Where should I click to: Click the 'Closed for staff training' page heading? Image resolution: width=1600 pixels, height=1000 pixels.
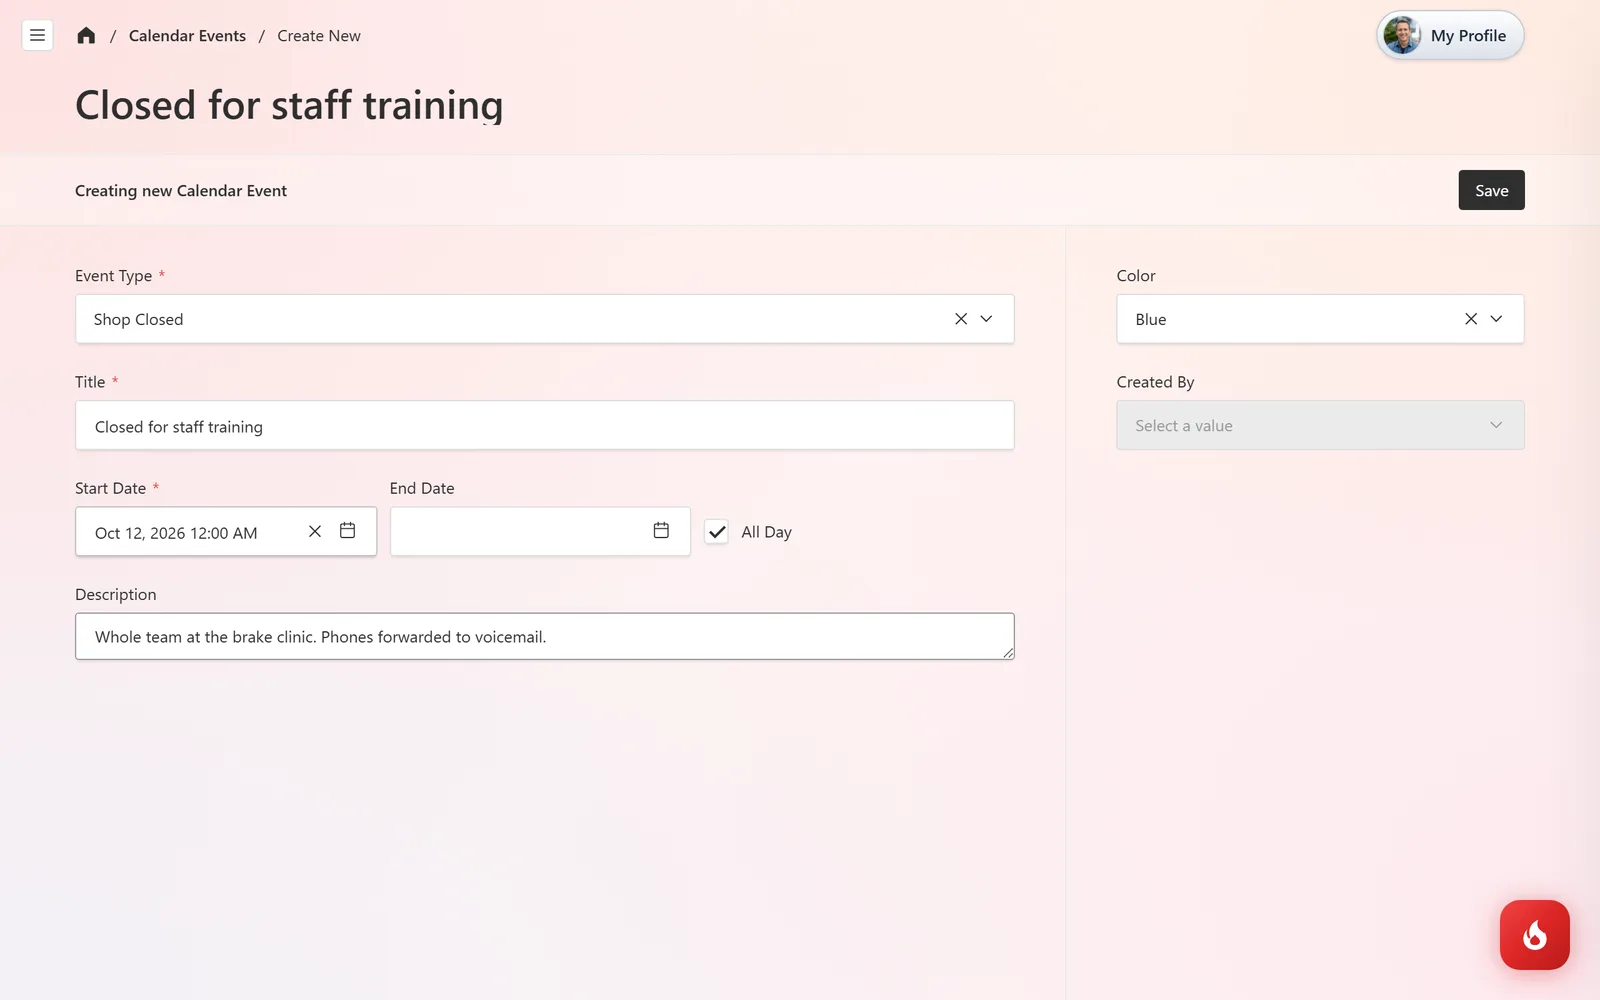[289, 105]
